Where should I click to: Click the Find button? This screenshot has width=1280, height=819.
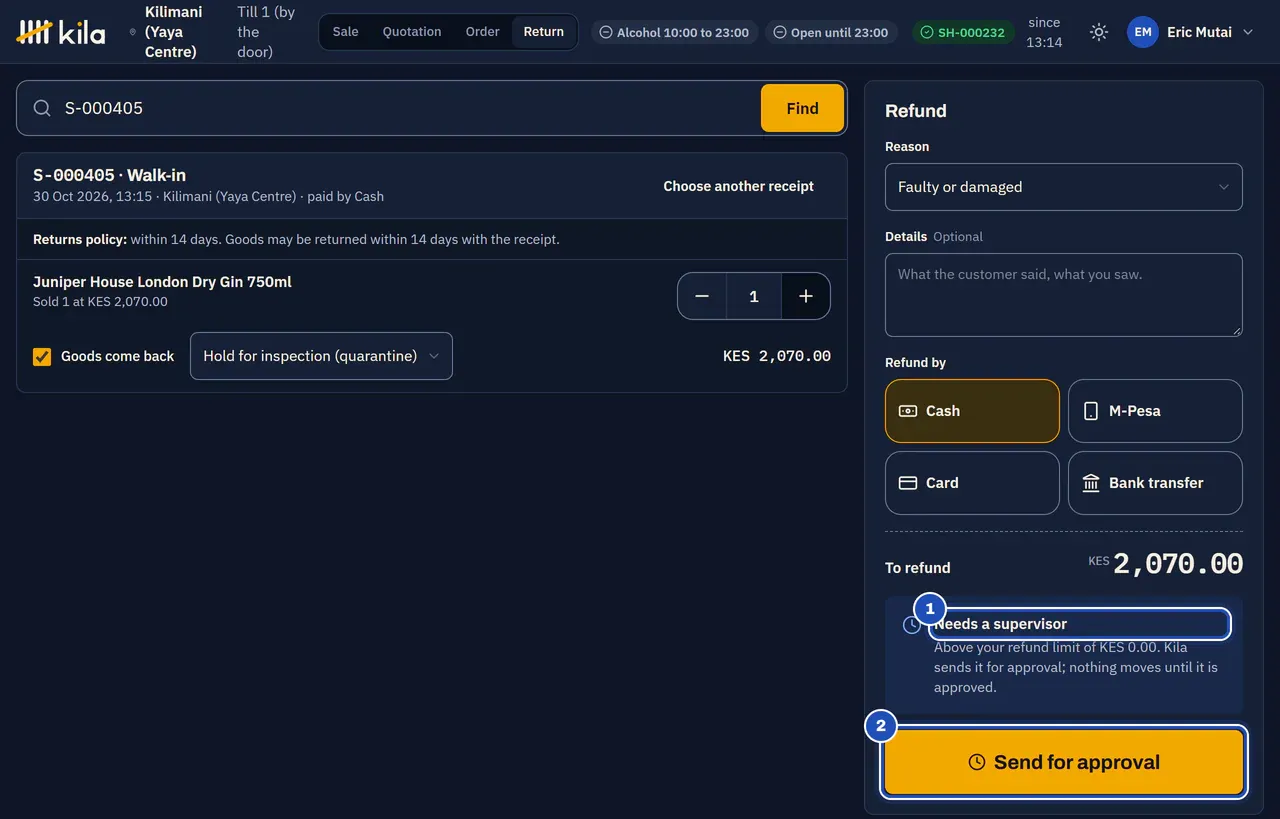pyautogui.click(x=802, y=108)
